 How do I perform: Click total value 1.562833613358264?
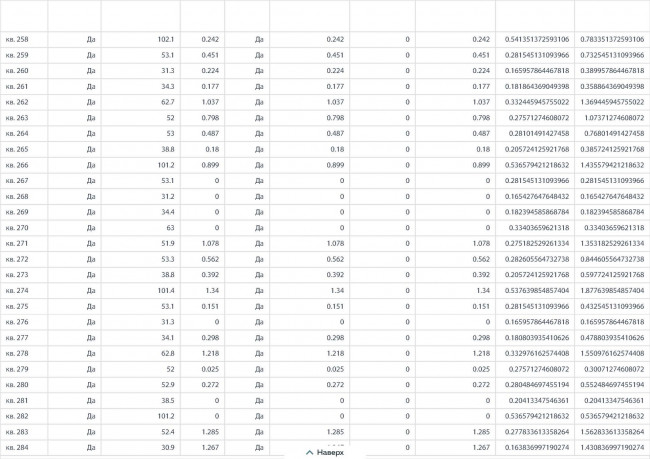pyautogui.click(x=612, y=432)
